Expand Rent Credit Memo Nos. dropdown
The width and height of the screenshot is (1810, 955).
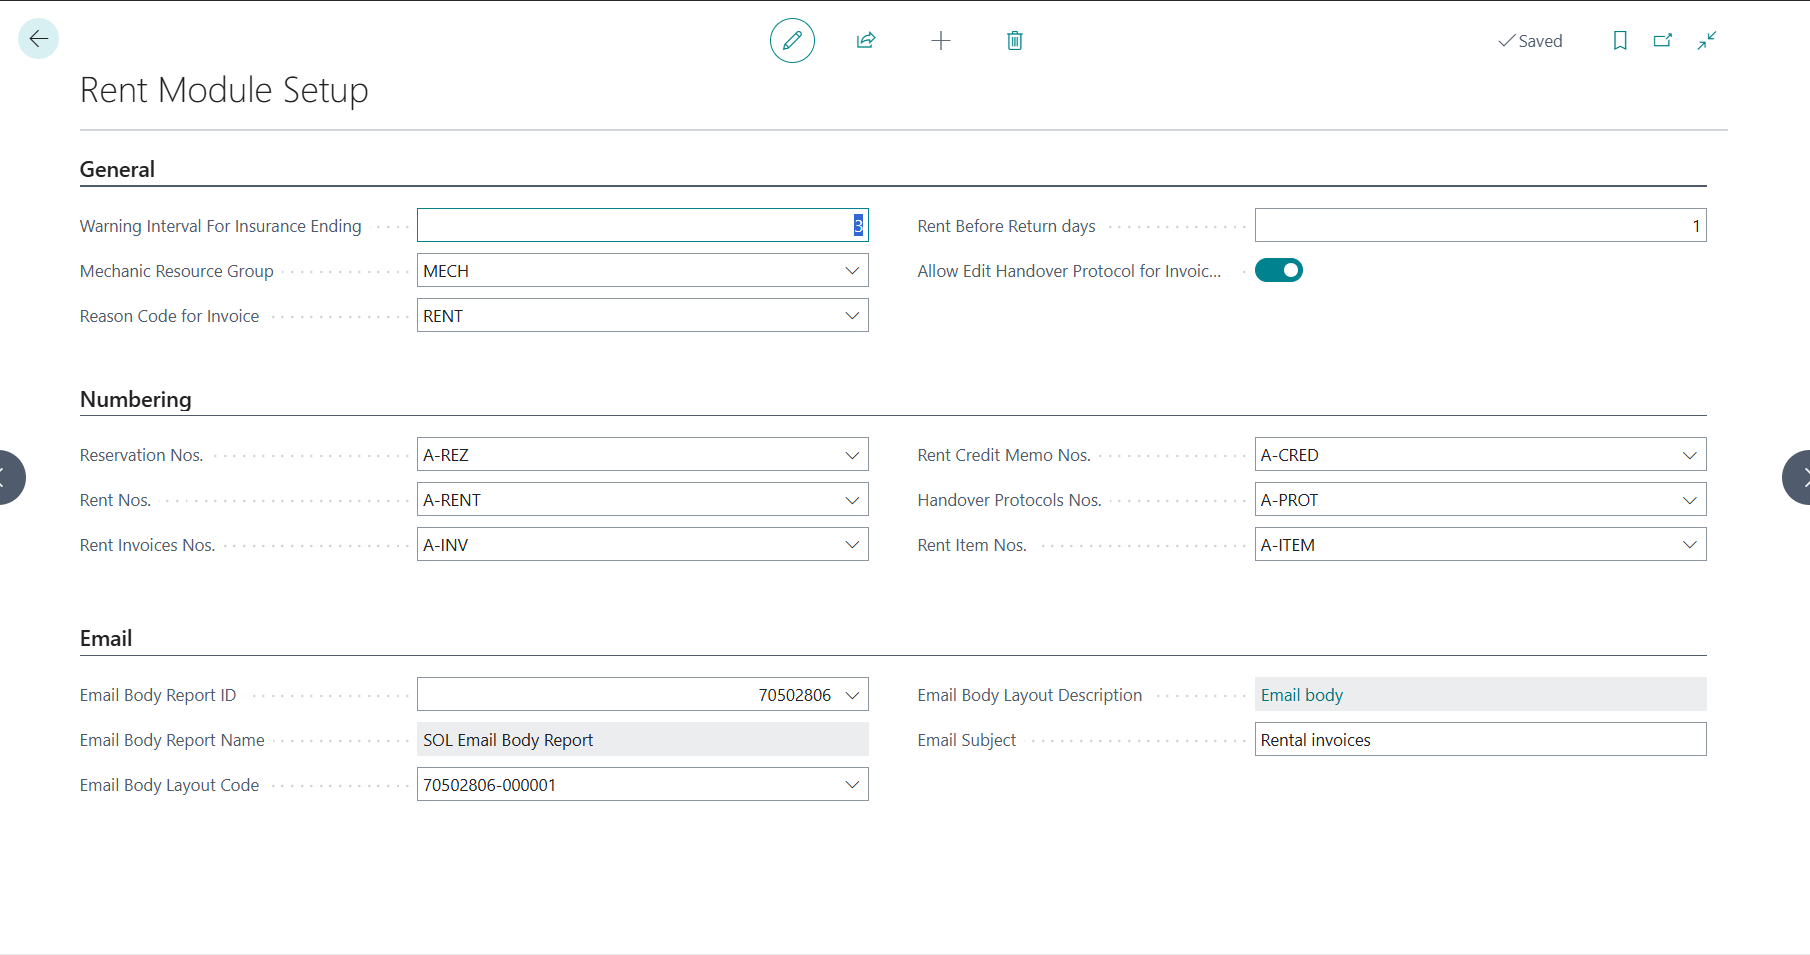pyautogui.click(x=1690, y=455)
